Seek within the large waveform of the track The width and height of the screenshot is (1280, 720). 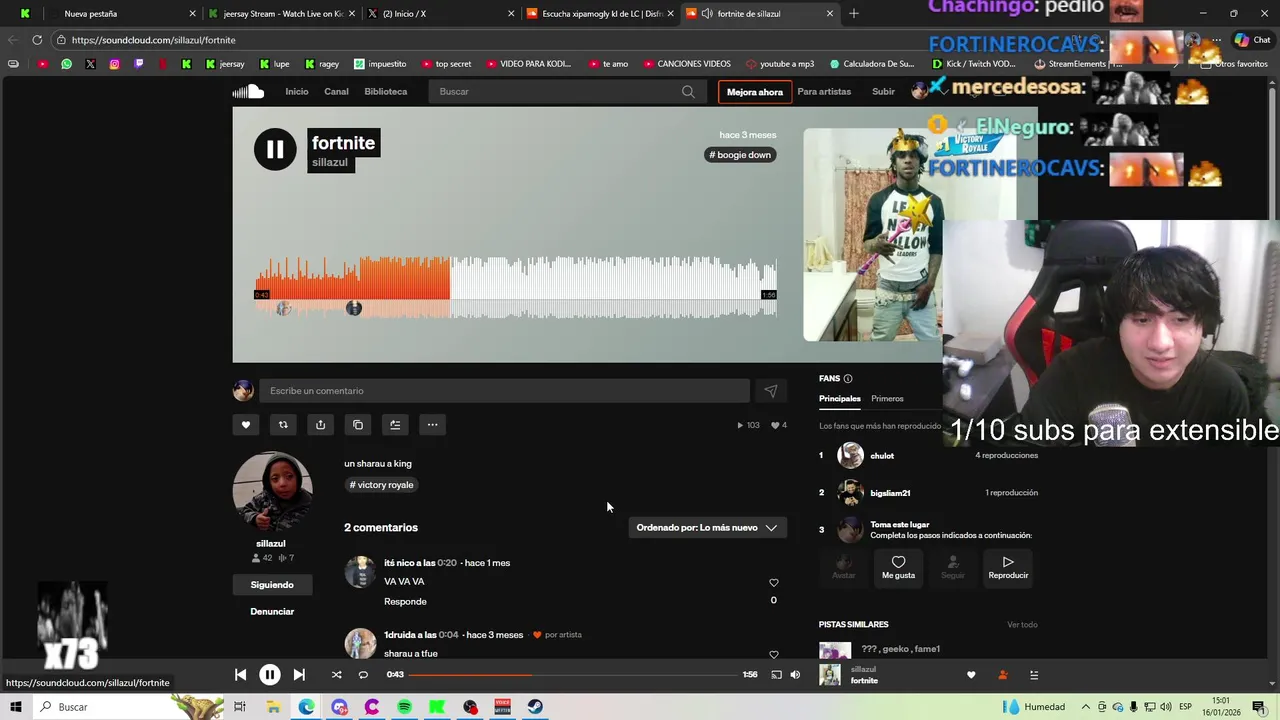[516, 288]
